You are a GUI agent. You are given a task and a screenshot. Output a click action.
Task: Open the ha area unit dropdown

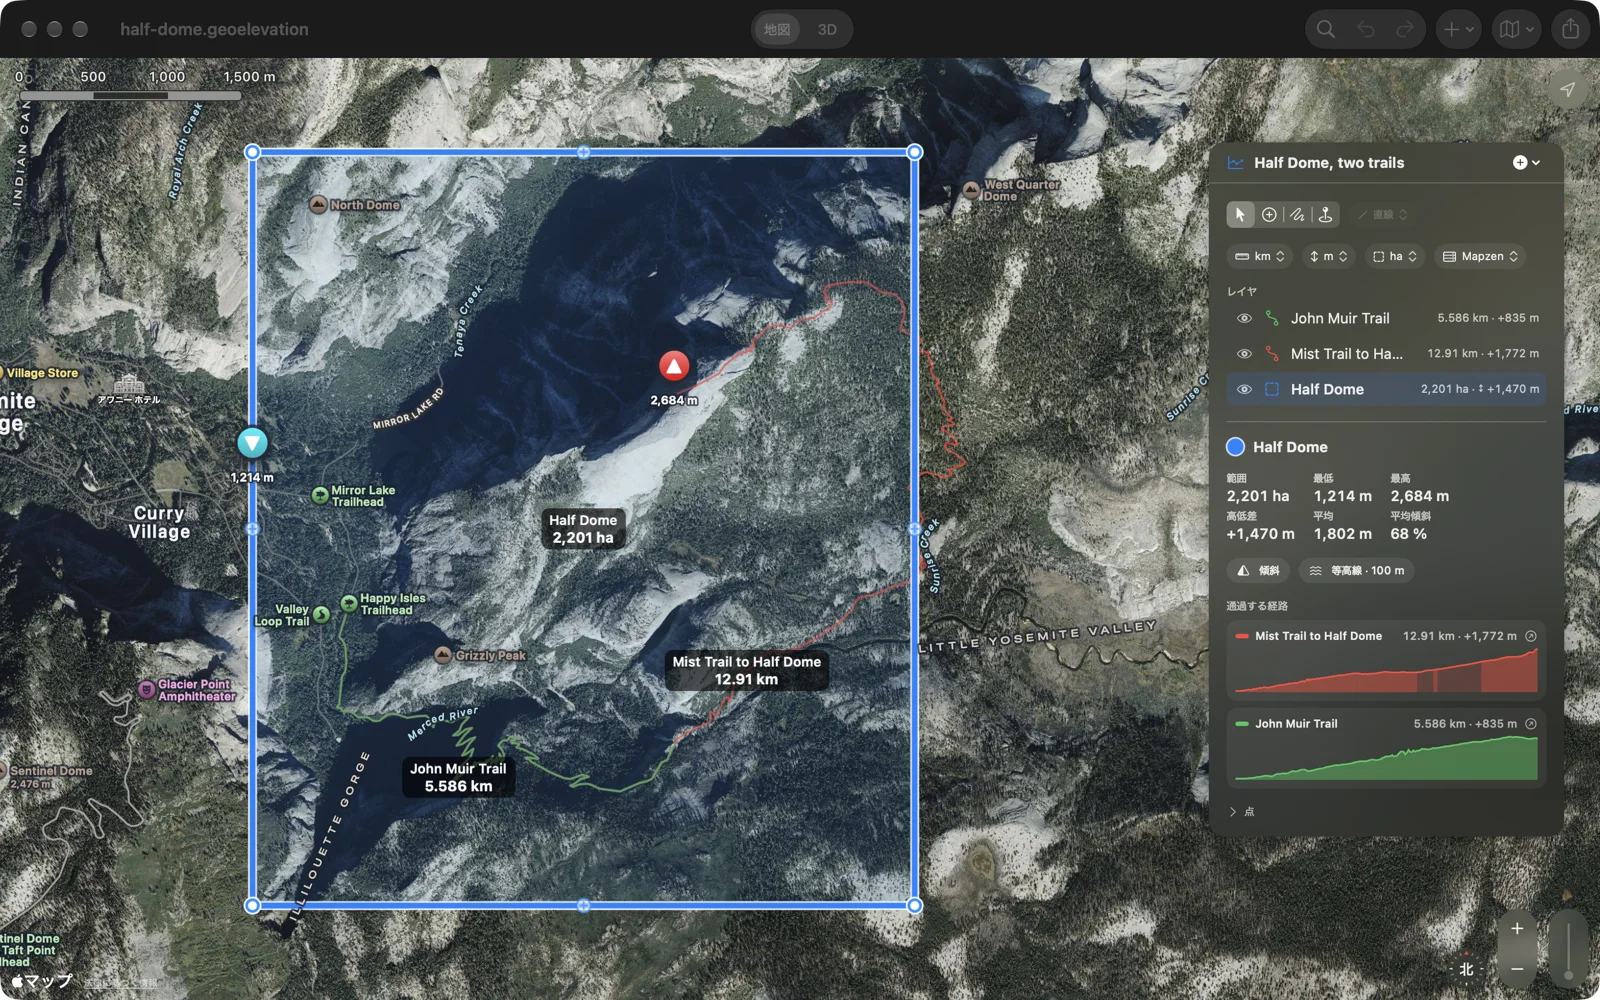point(1395,257)
